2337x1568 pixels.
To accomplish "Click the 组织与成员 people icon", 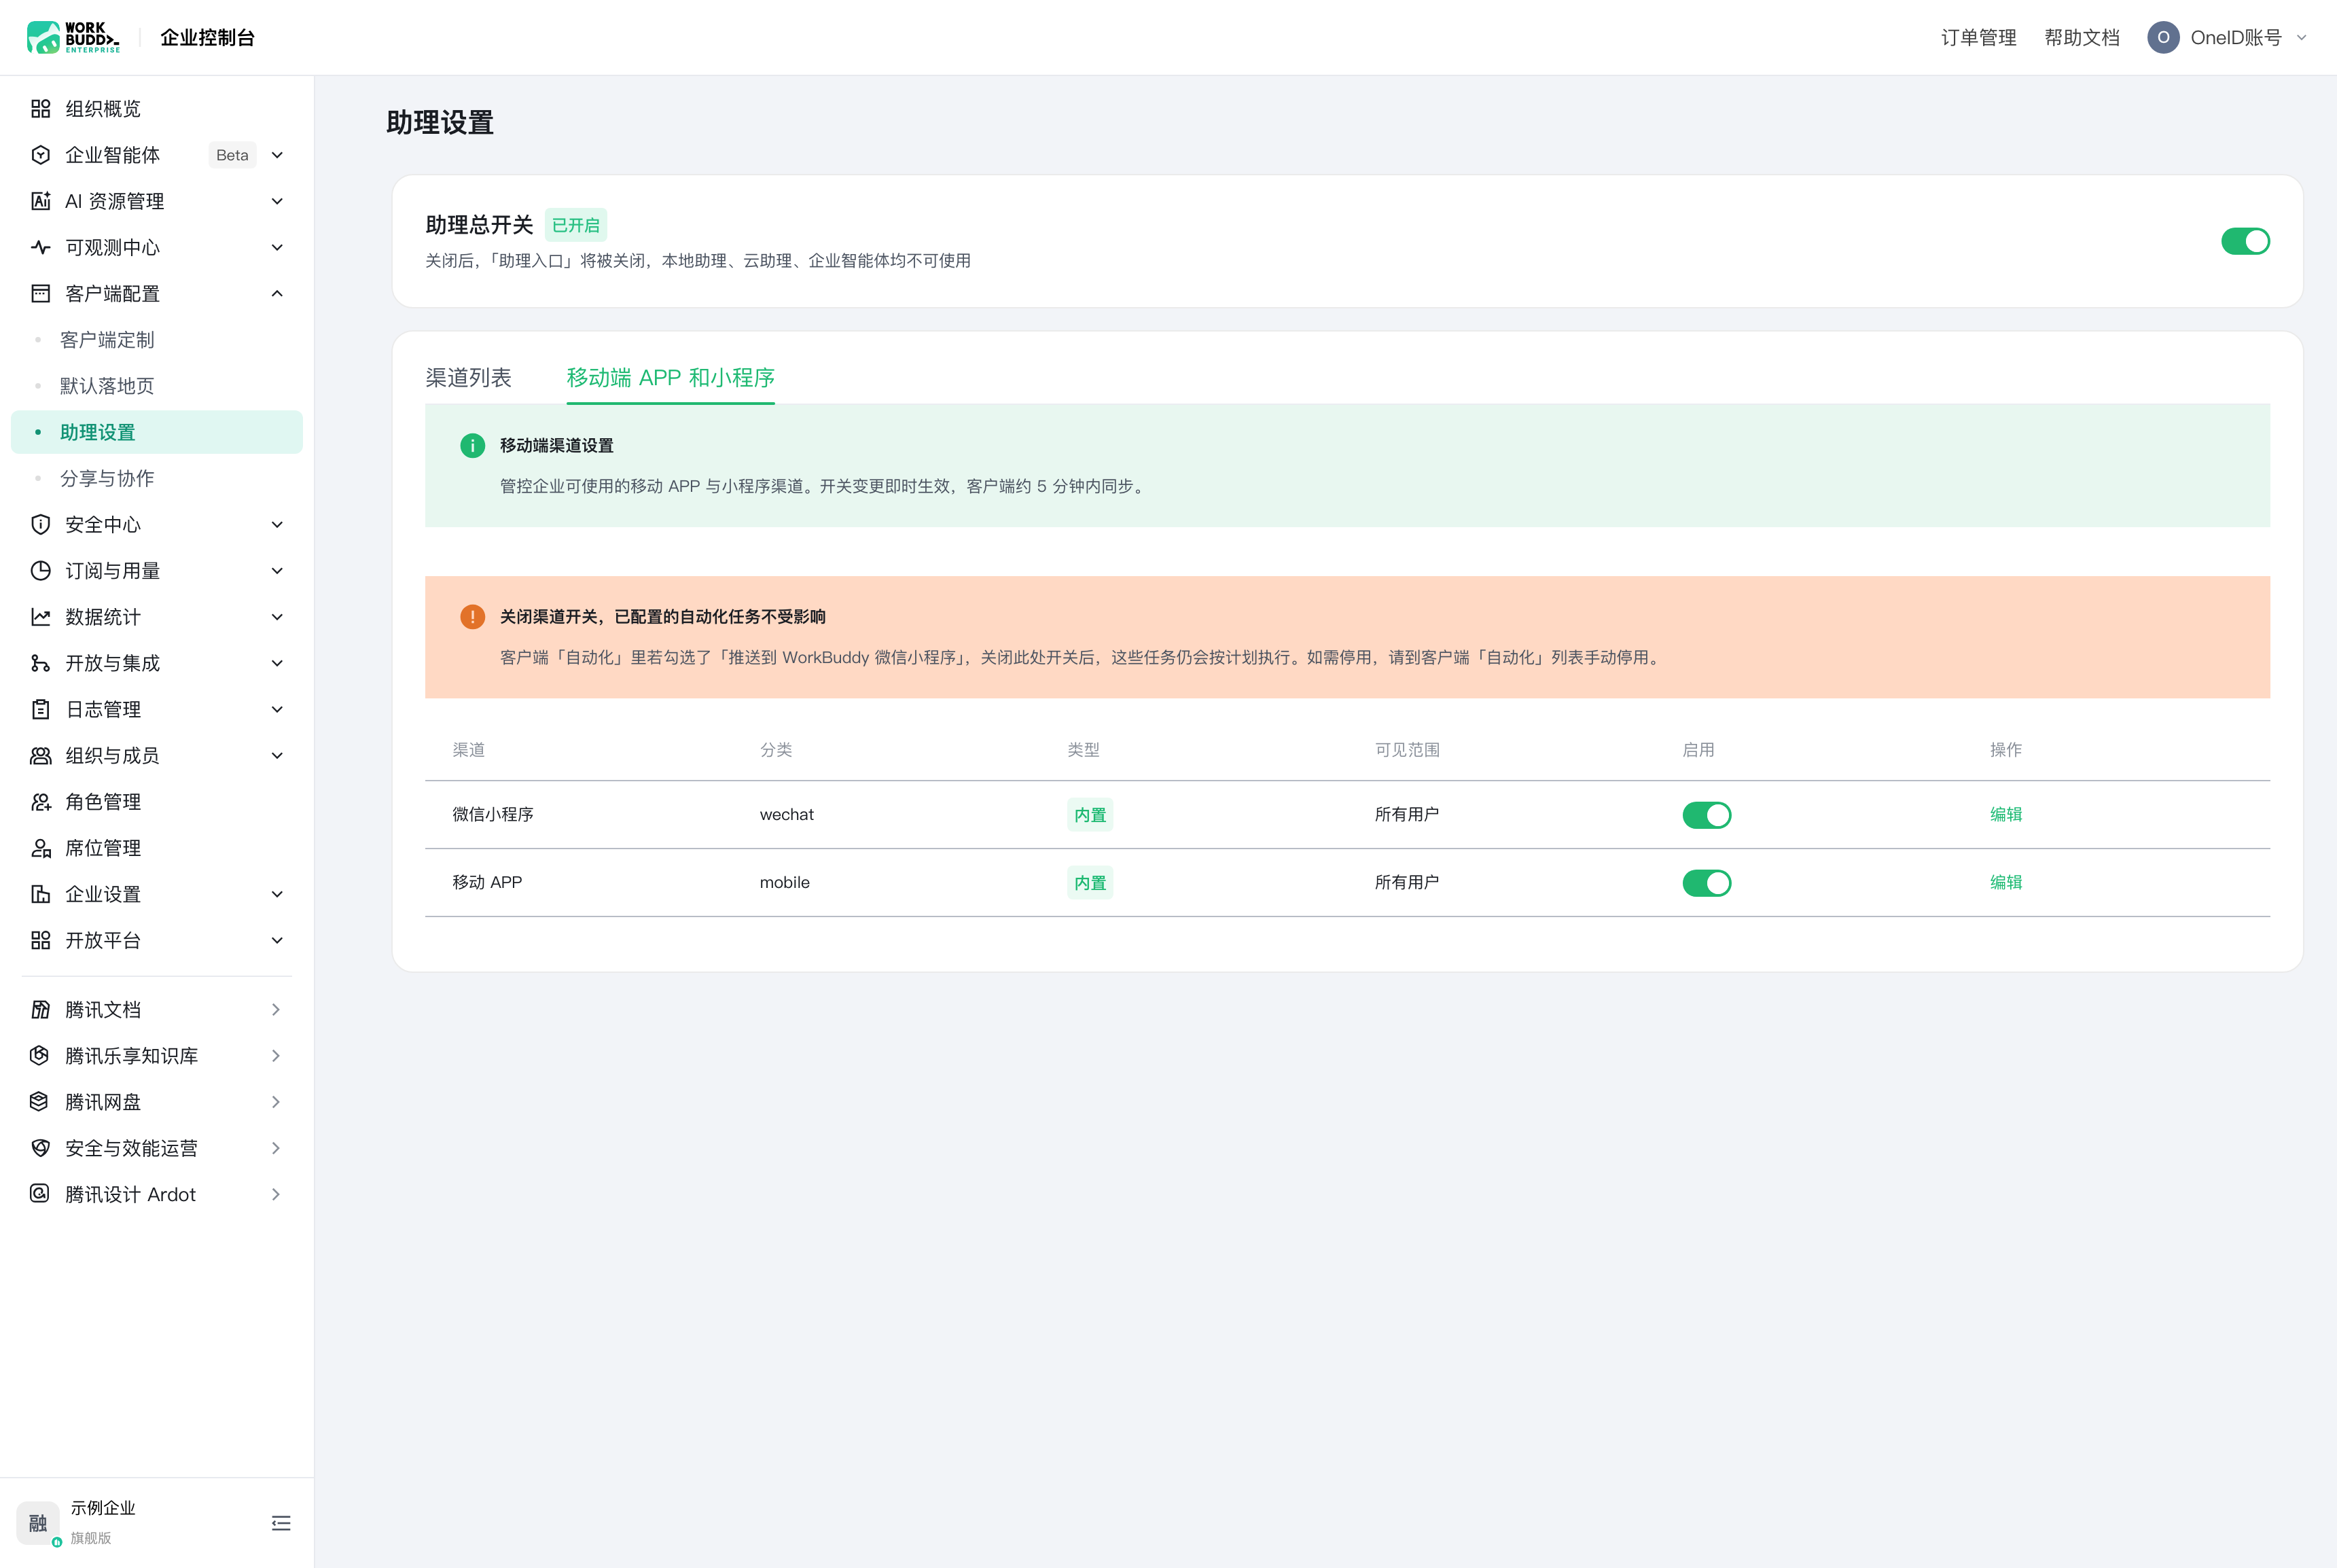I will coord(40,755).
